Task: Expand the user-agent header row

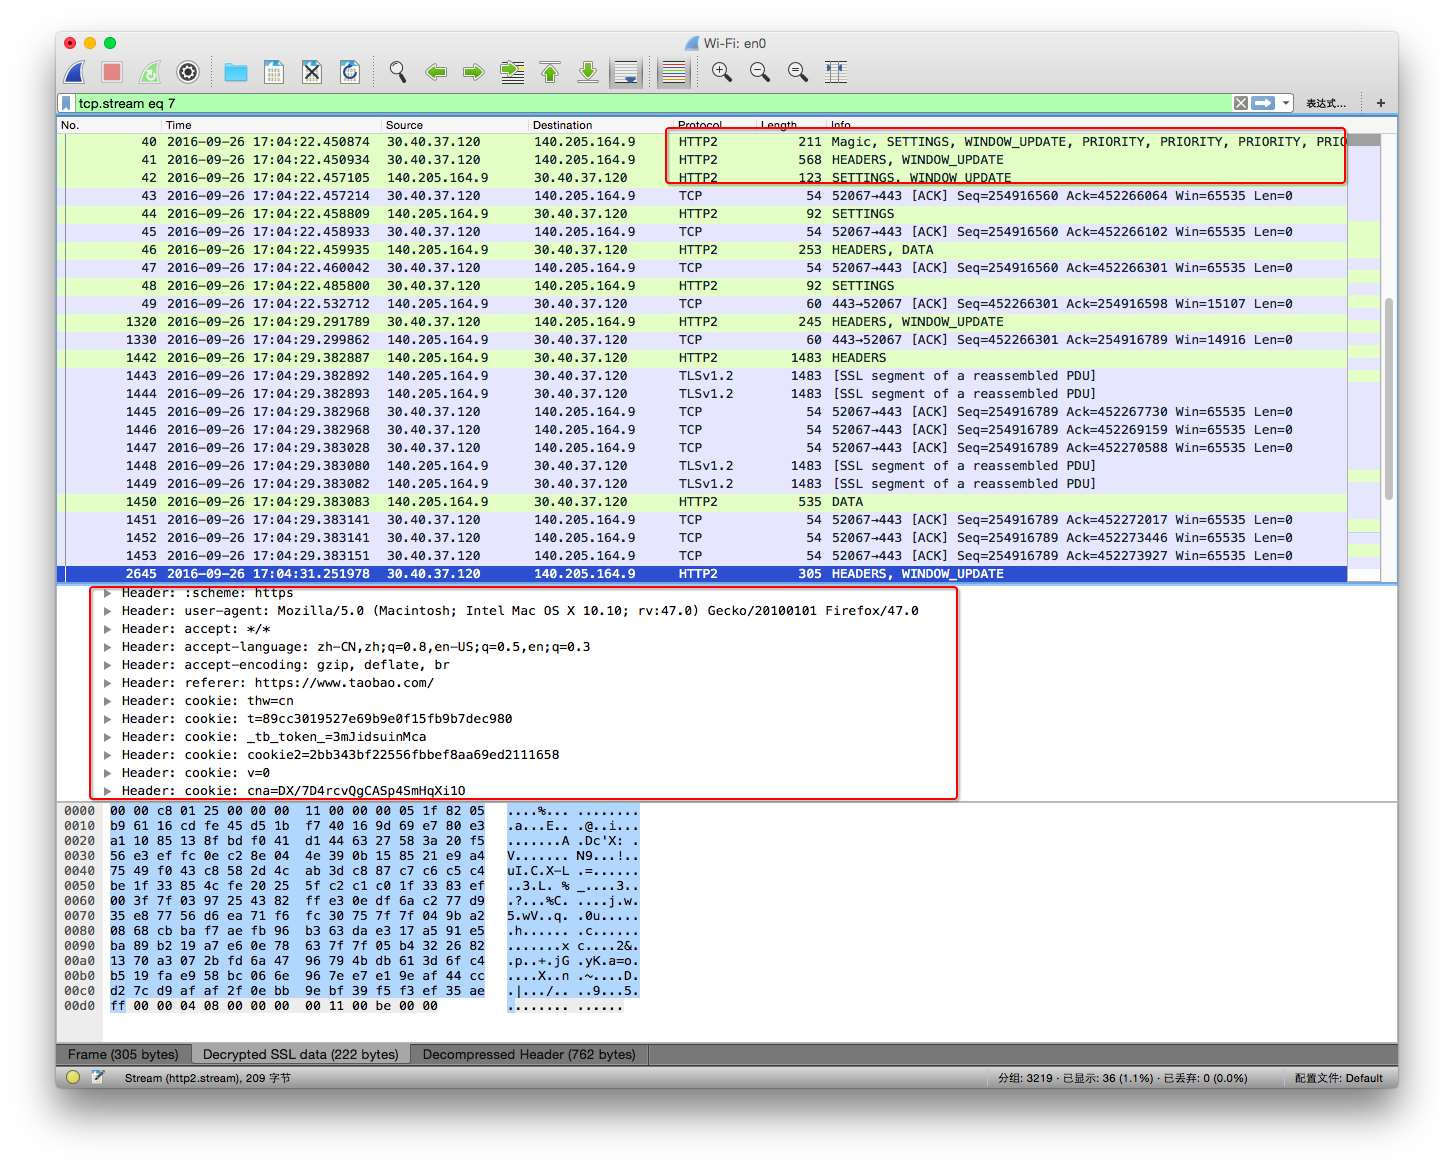Action: click(108, 611)
